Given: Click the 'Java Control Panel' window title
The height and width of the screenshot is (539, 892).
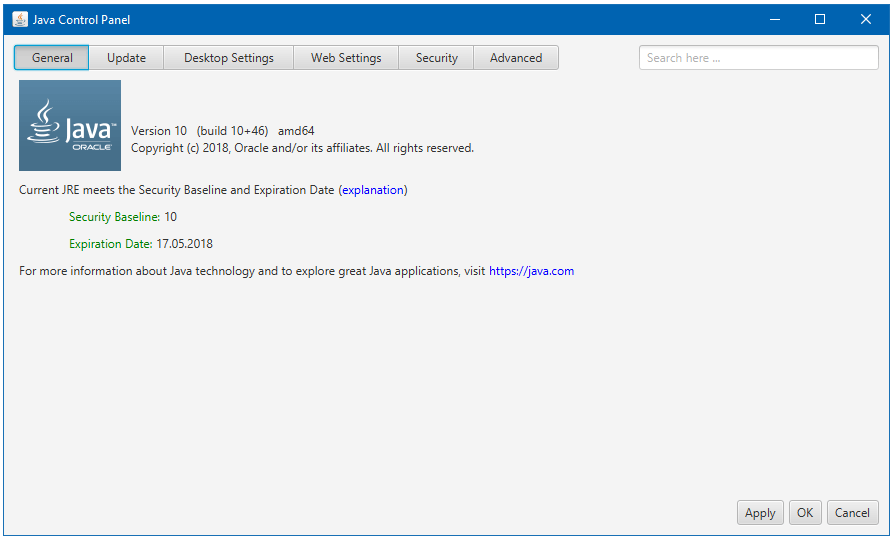Looking at the screenshot, I should 81,20.
